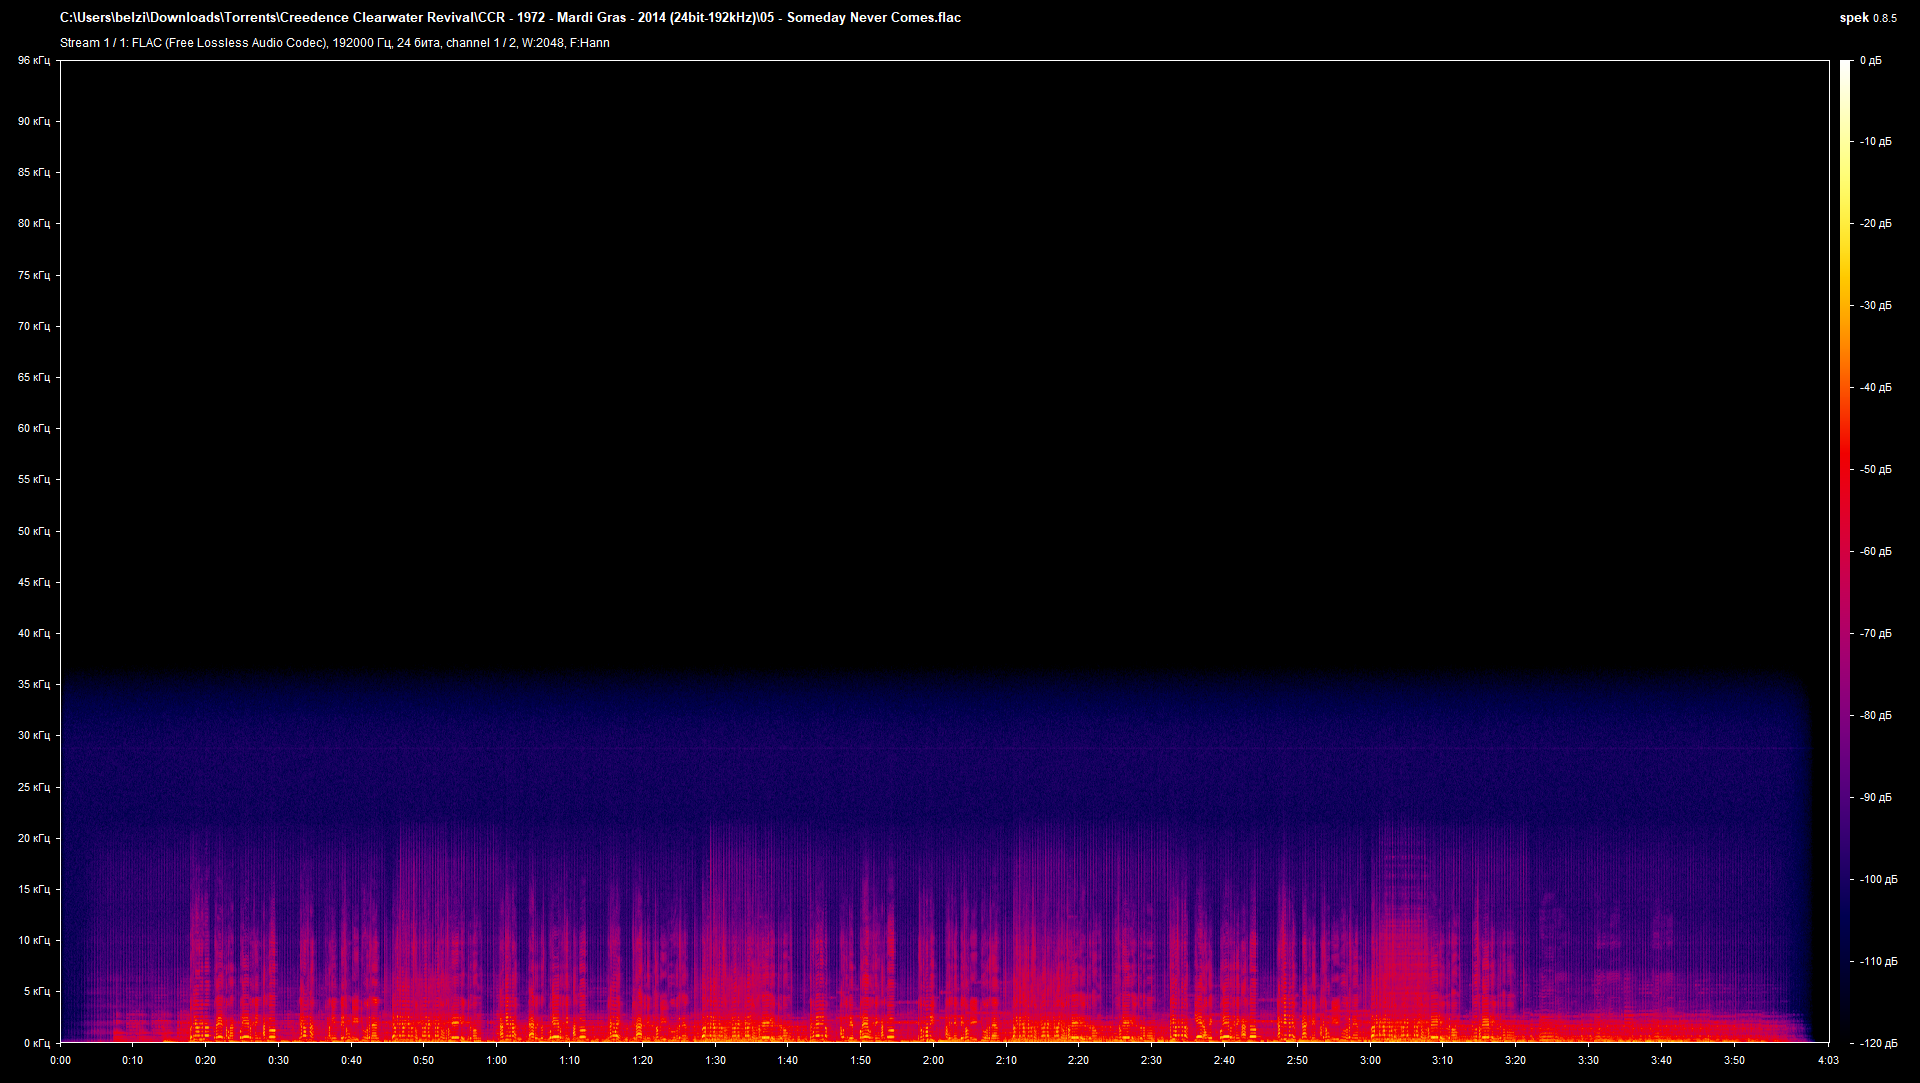Click the spek version label
Image resolution: width=1920 pixels, height=1083 pixels.
pos(1867,17)
